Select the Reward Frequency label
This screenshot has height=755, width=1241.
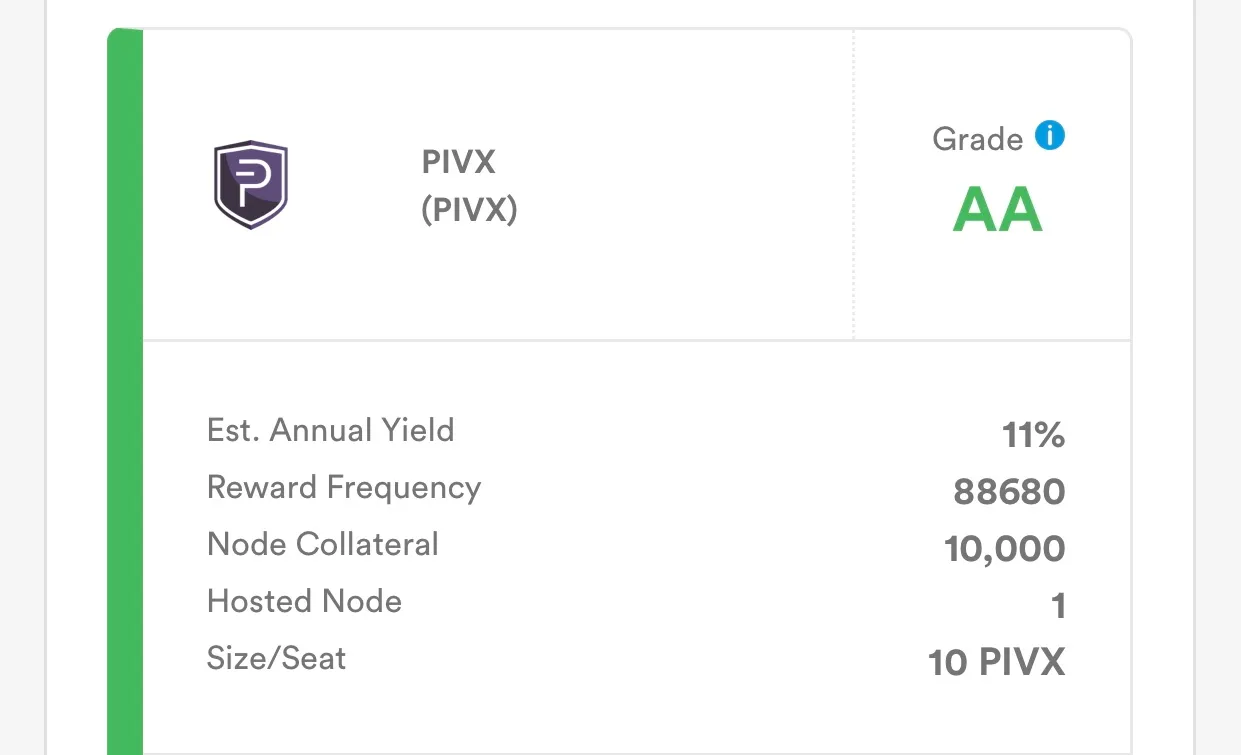click(x=344, y=488)
